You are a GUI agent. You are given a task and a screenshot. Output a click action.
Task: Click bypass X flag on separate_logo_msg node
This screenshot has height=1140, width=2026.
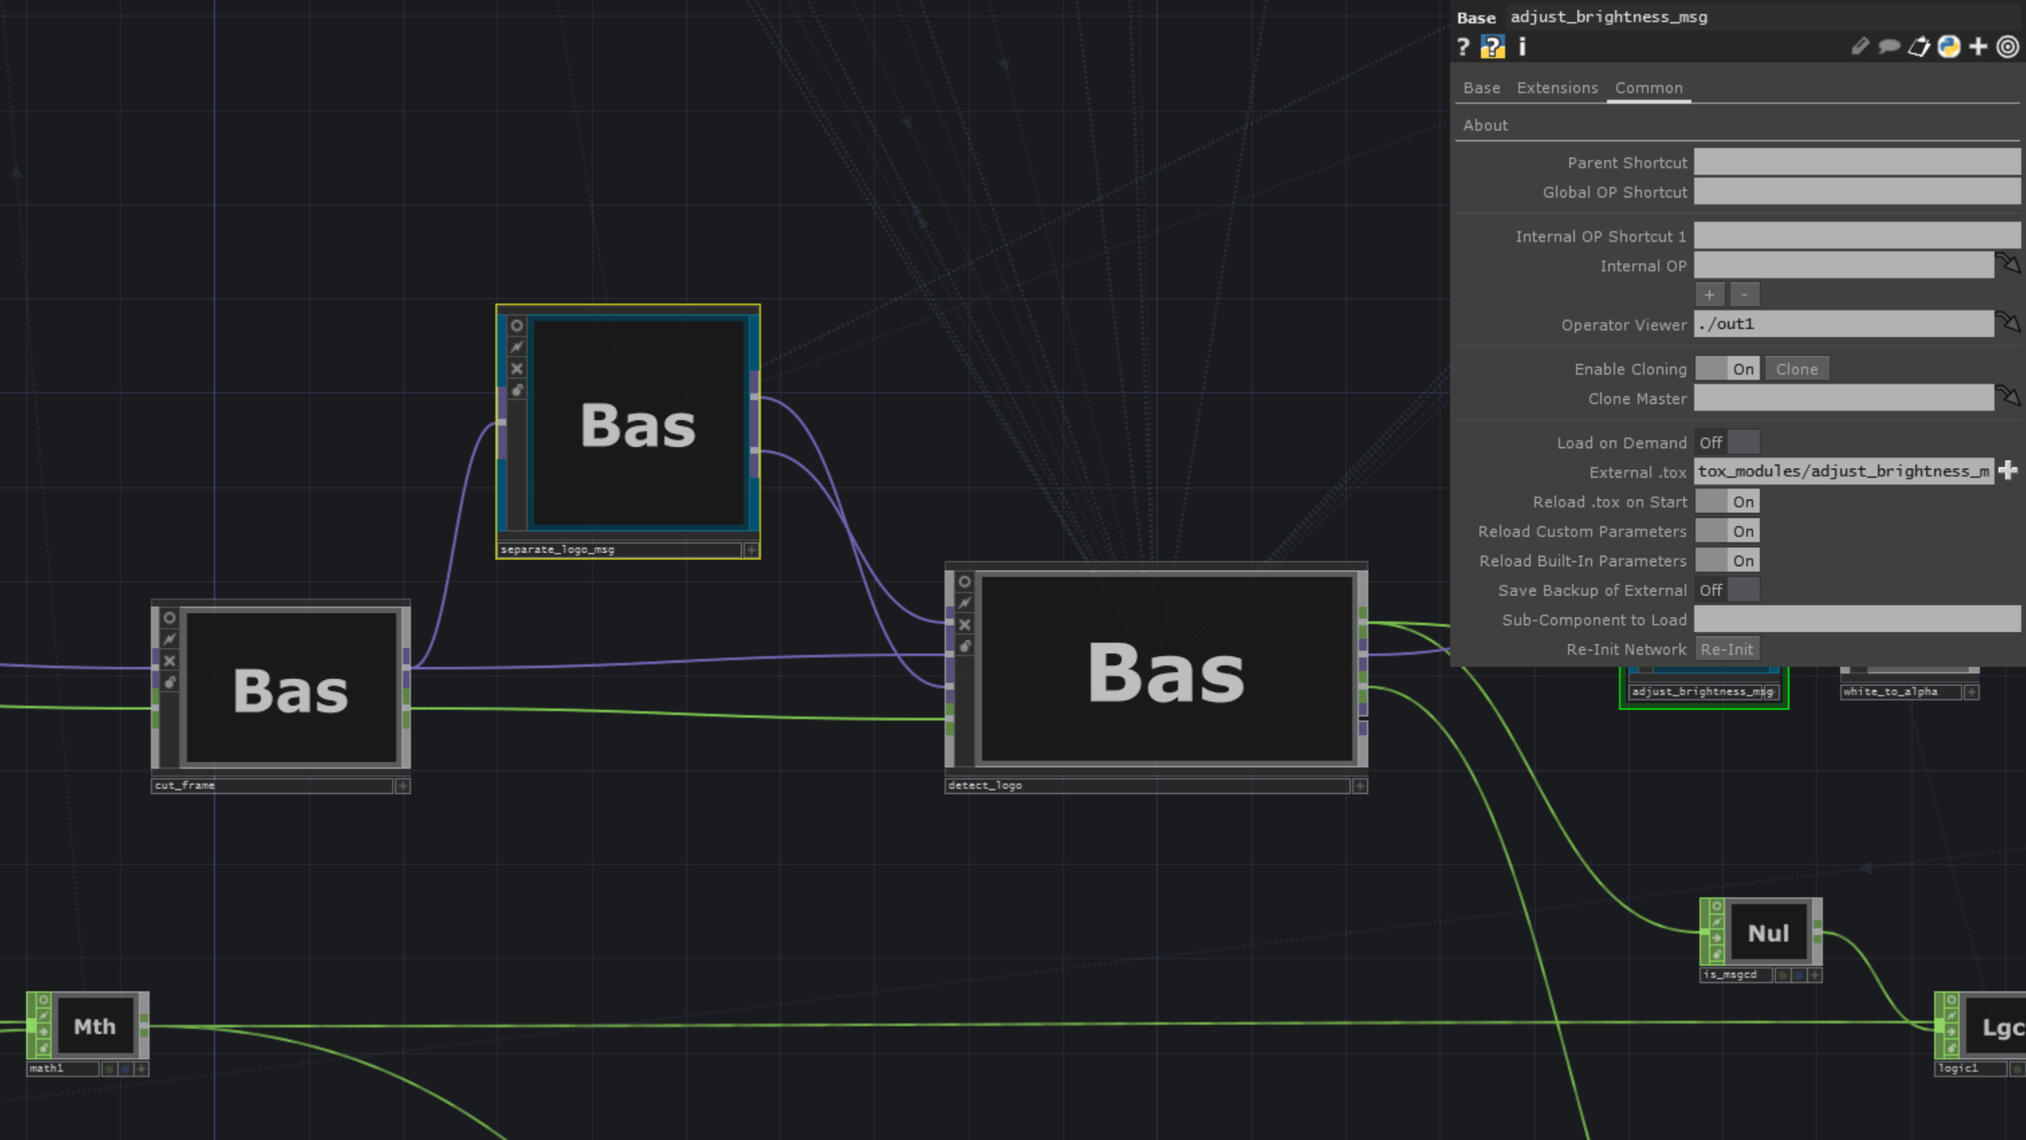516,369
